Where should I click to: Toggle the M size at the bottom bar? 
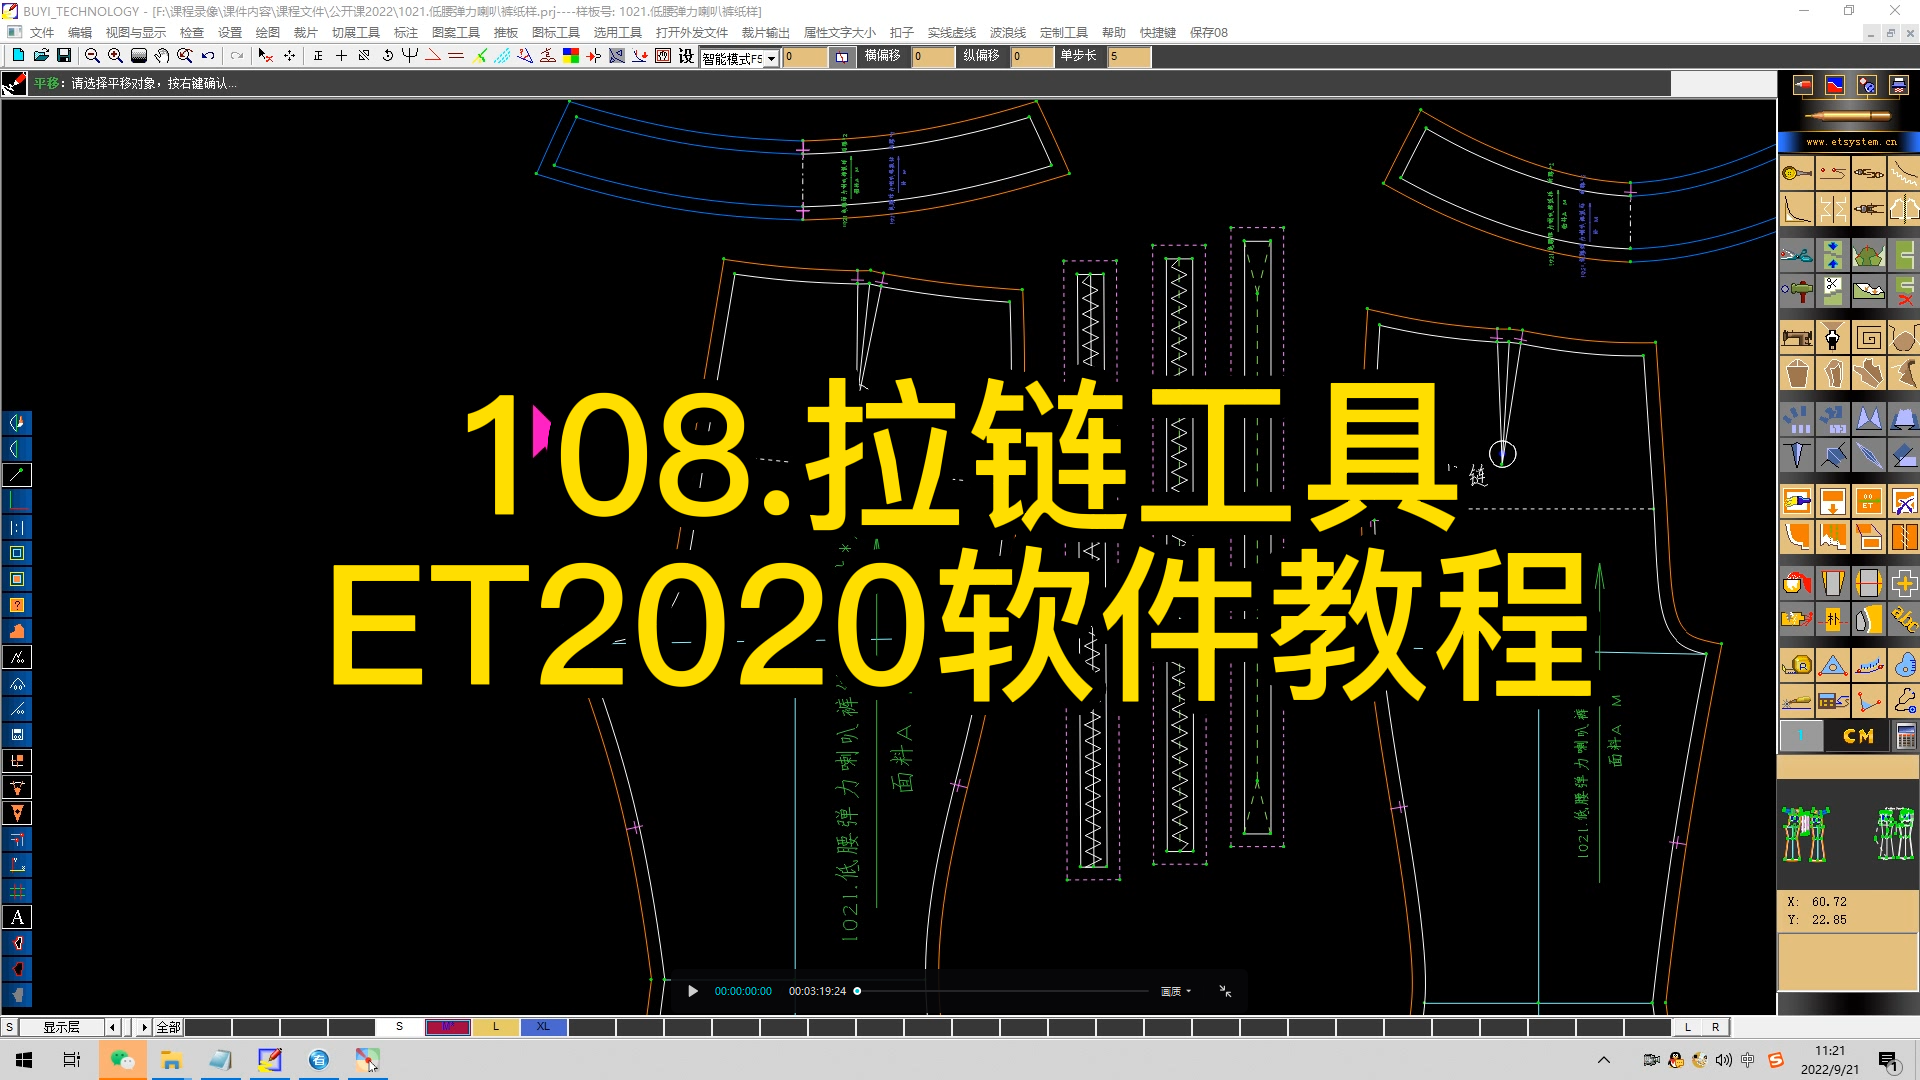click(x=448, y=1027)
